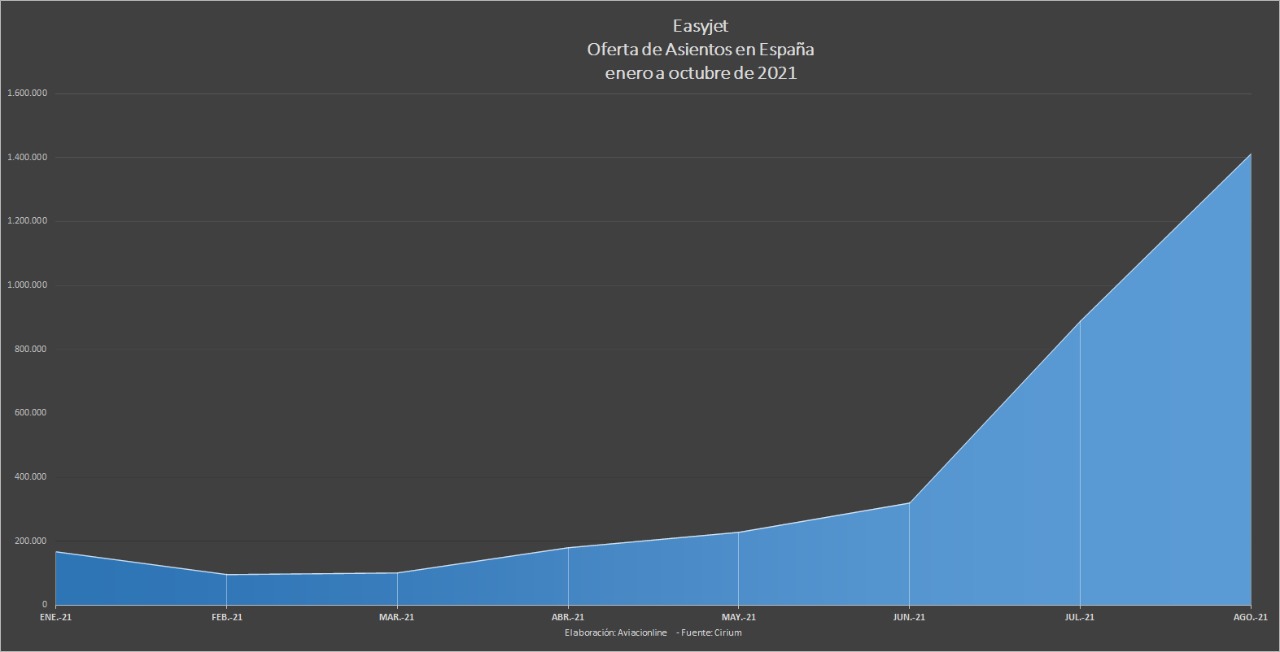Viewport: 1280px width, 652px height.
Task: Select the "Fuente: Cirium" source text
Action: click(709, 633)
